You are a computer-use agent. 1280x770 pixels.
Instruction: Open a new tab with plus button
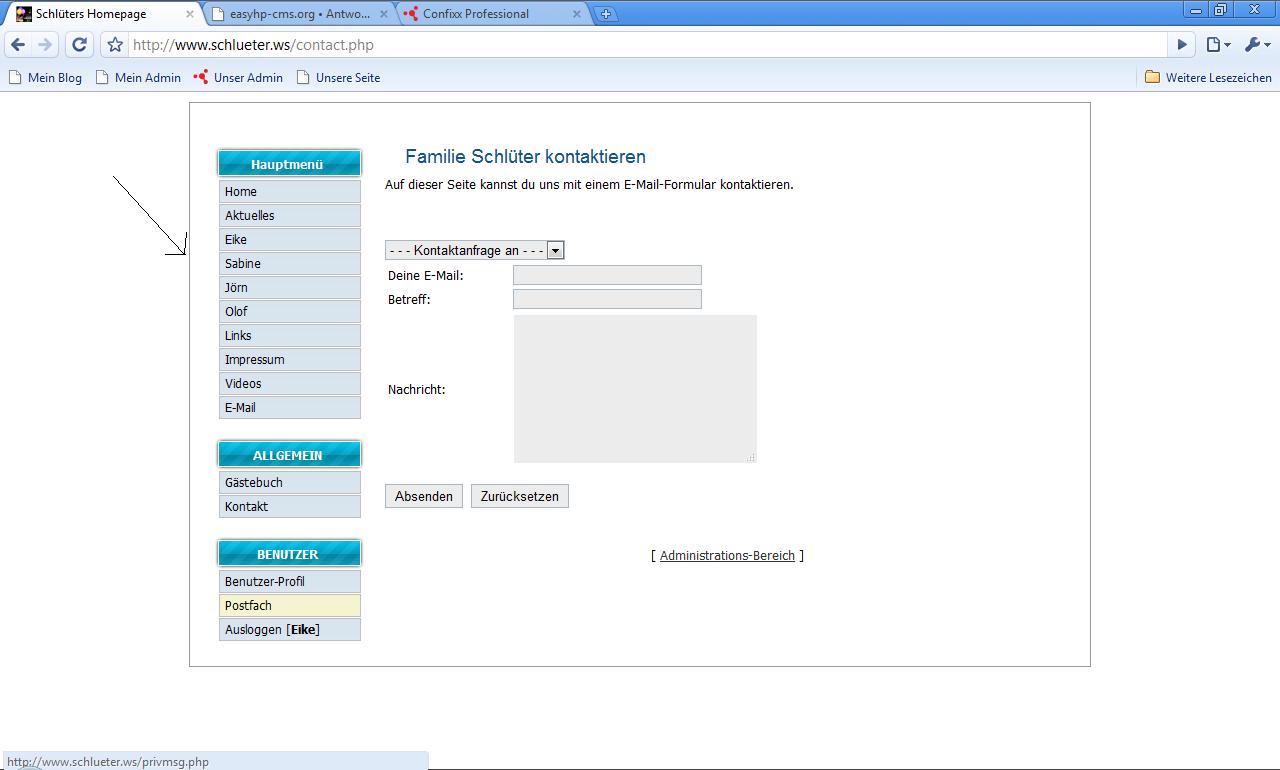(605, 14)
